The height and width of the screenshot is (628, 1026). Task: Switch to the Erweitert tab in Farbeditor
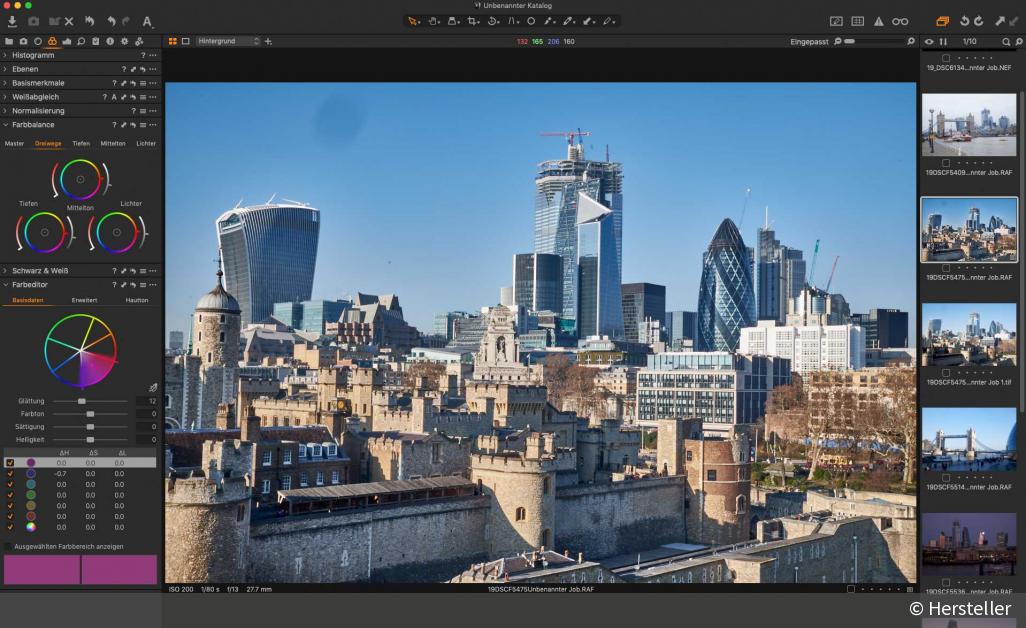click(84, 300)
